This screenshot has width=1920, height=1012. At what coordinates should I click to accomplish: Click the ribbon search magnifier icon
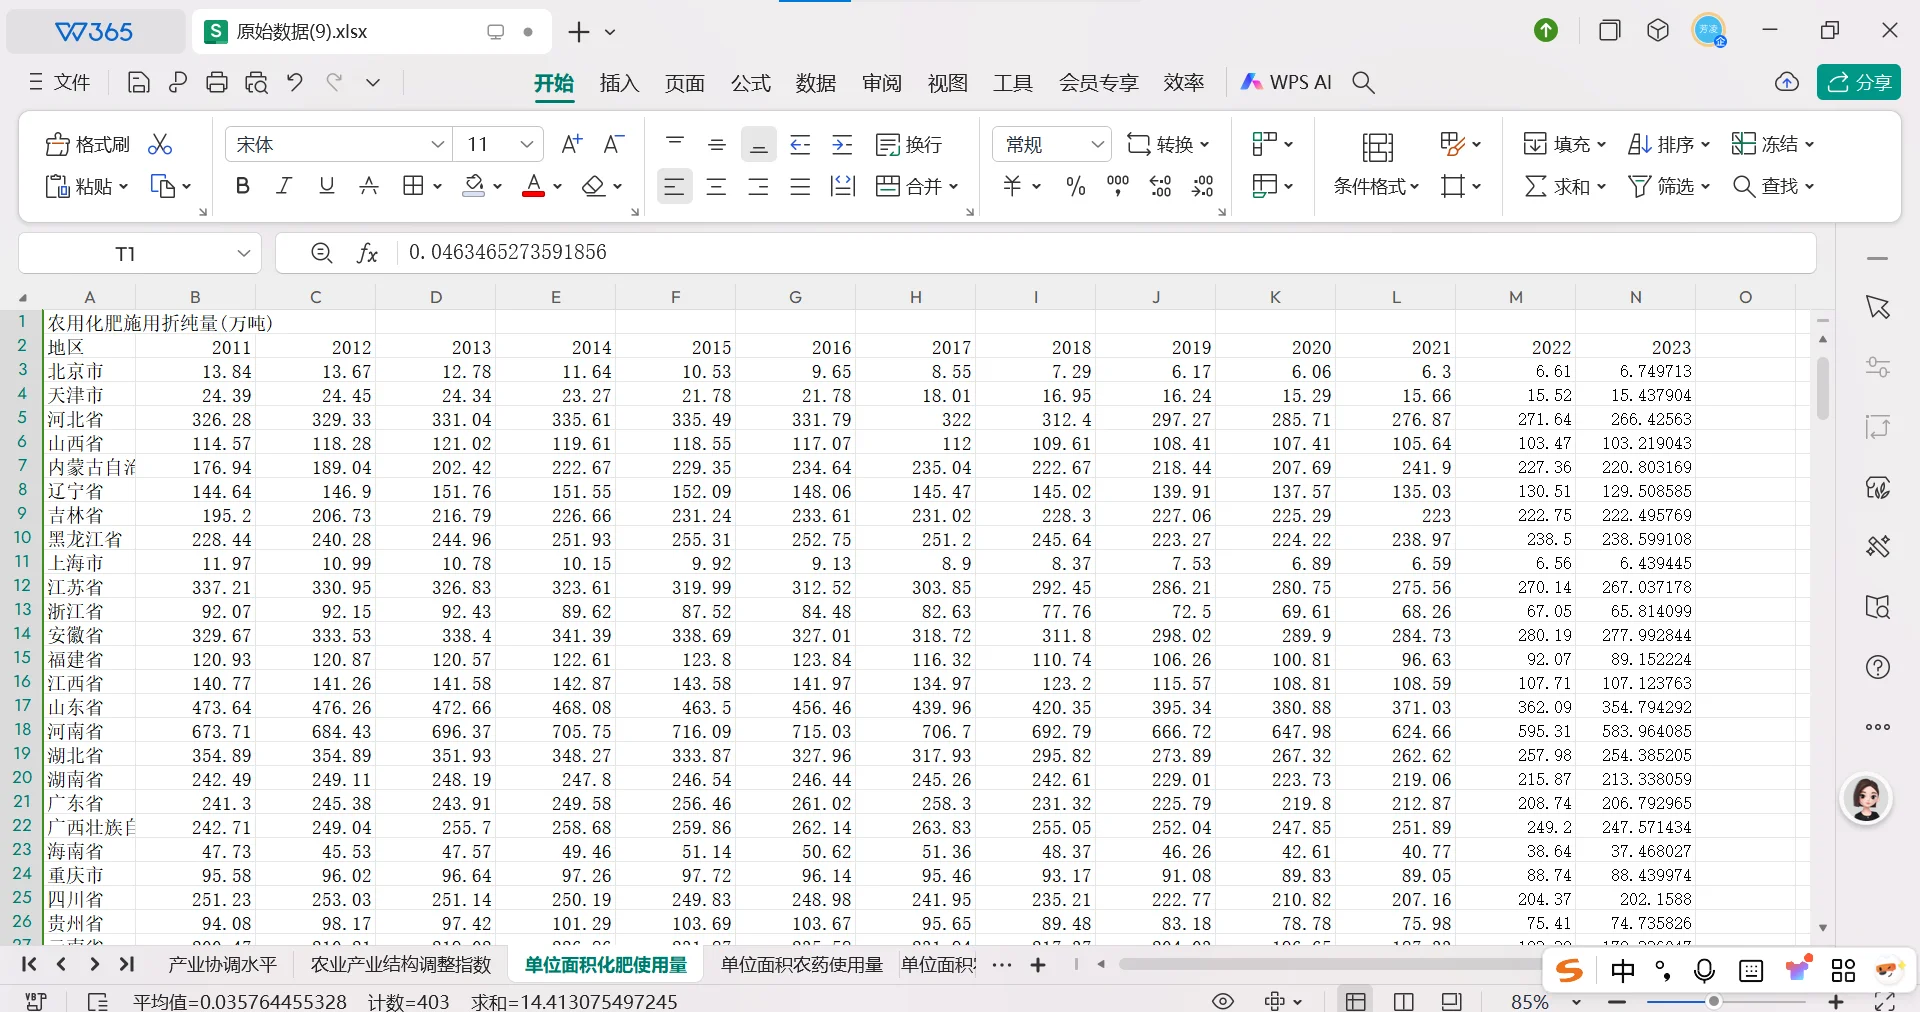[1363, 83]
